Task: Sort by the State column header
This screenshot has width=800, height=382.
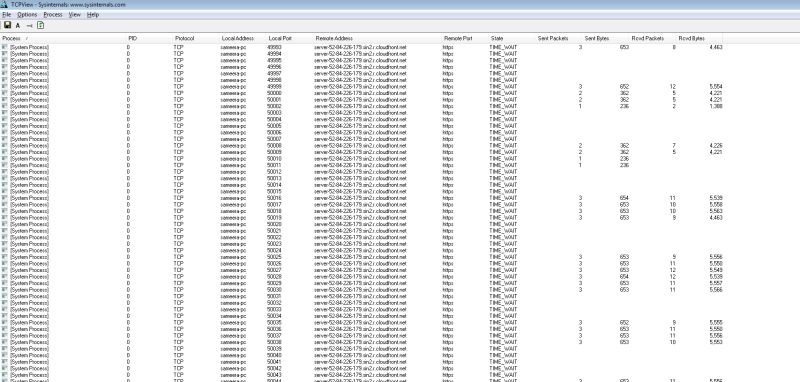Action: (x=497, y=38)
